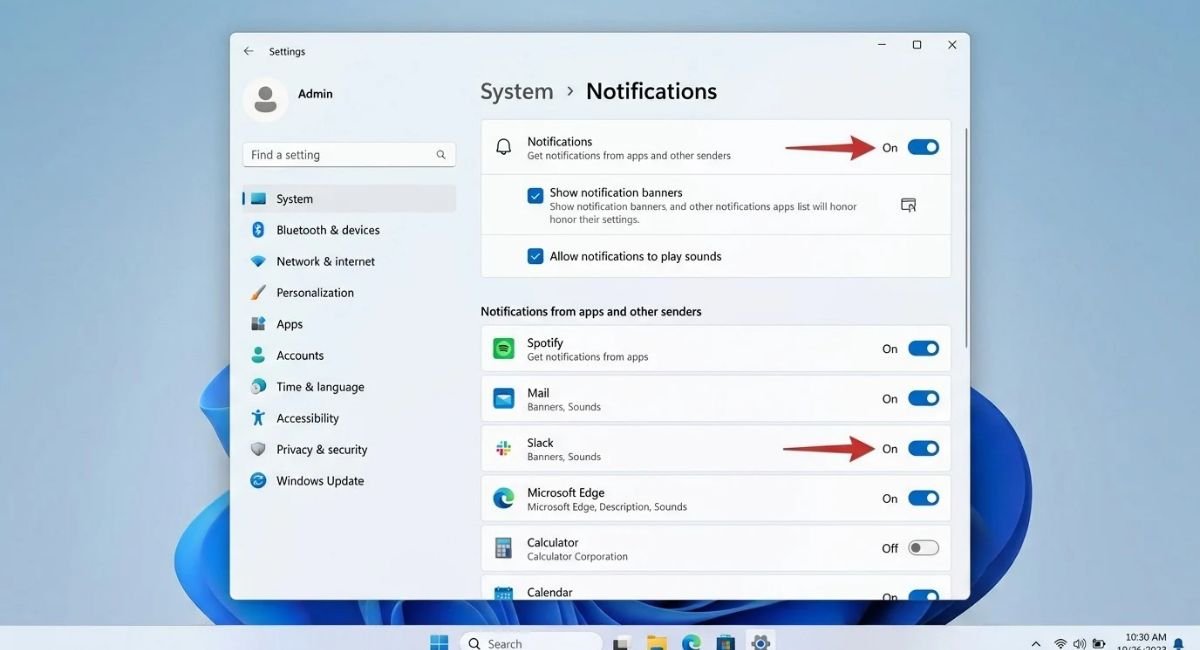This screenshot has height=650, width=1200.
Task: Click the Accounts person icon in sidebar
Action: coord(258,355)
